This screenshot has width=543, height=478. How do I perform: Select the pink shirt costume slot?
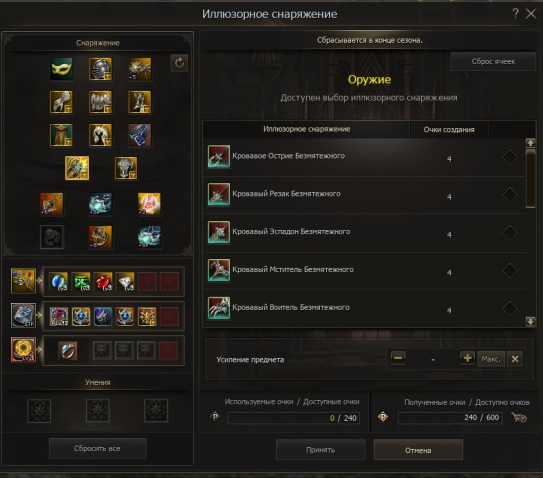(149, 204)
